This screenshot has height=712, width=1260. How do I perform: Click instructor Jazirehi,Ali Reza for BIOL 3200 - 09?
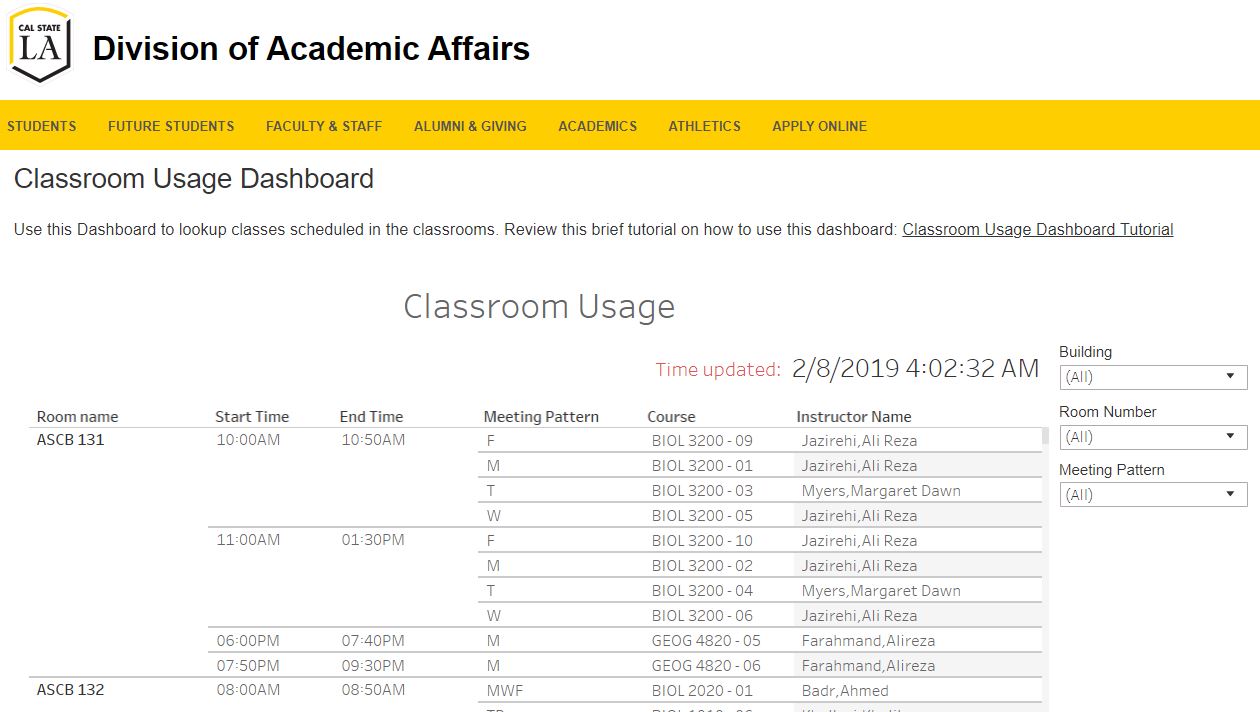click(x=859, y=440)
